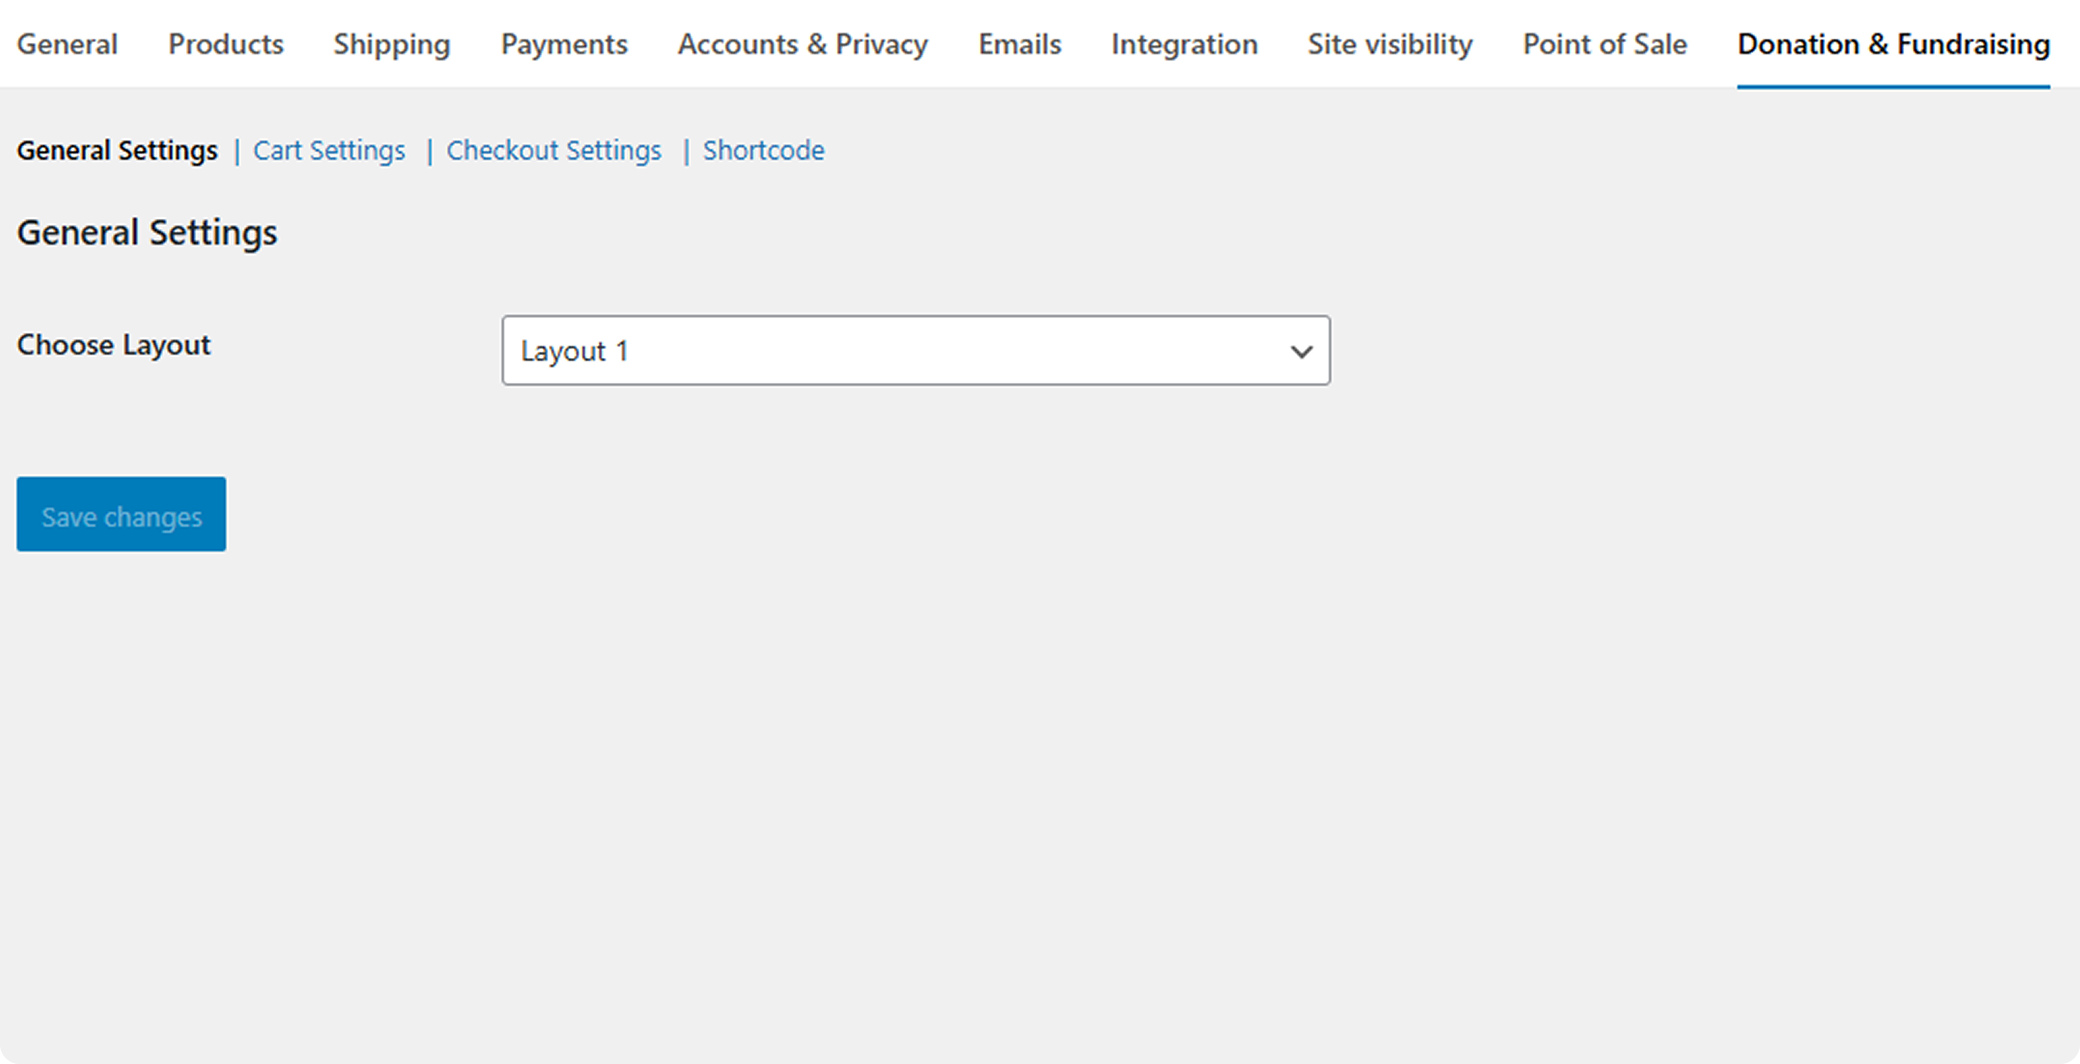This screenshot has height=1064, width=2080.
Task: Switch to the Products tab
Action: (225, 44)
